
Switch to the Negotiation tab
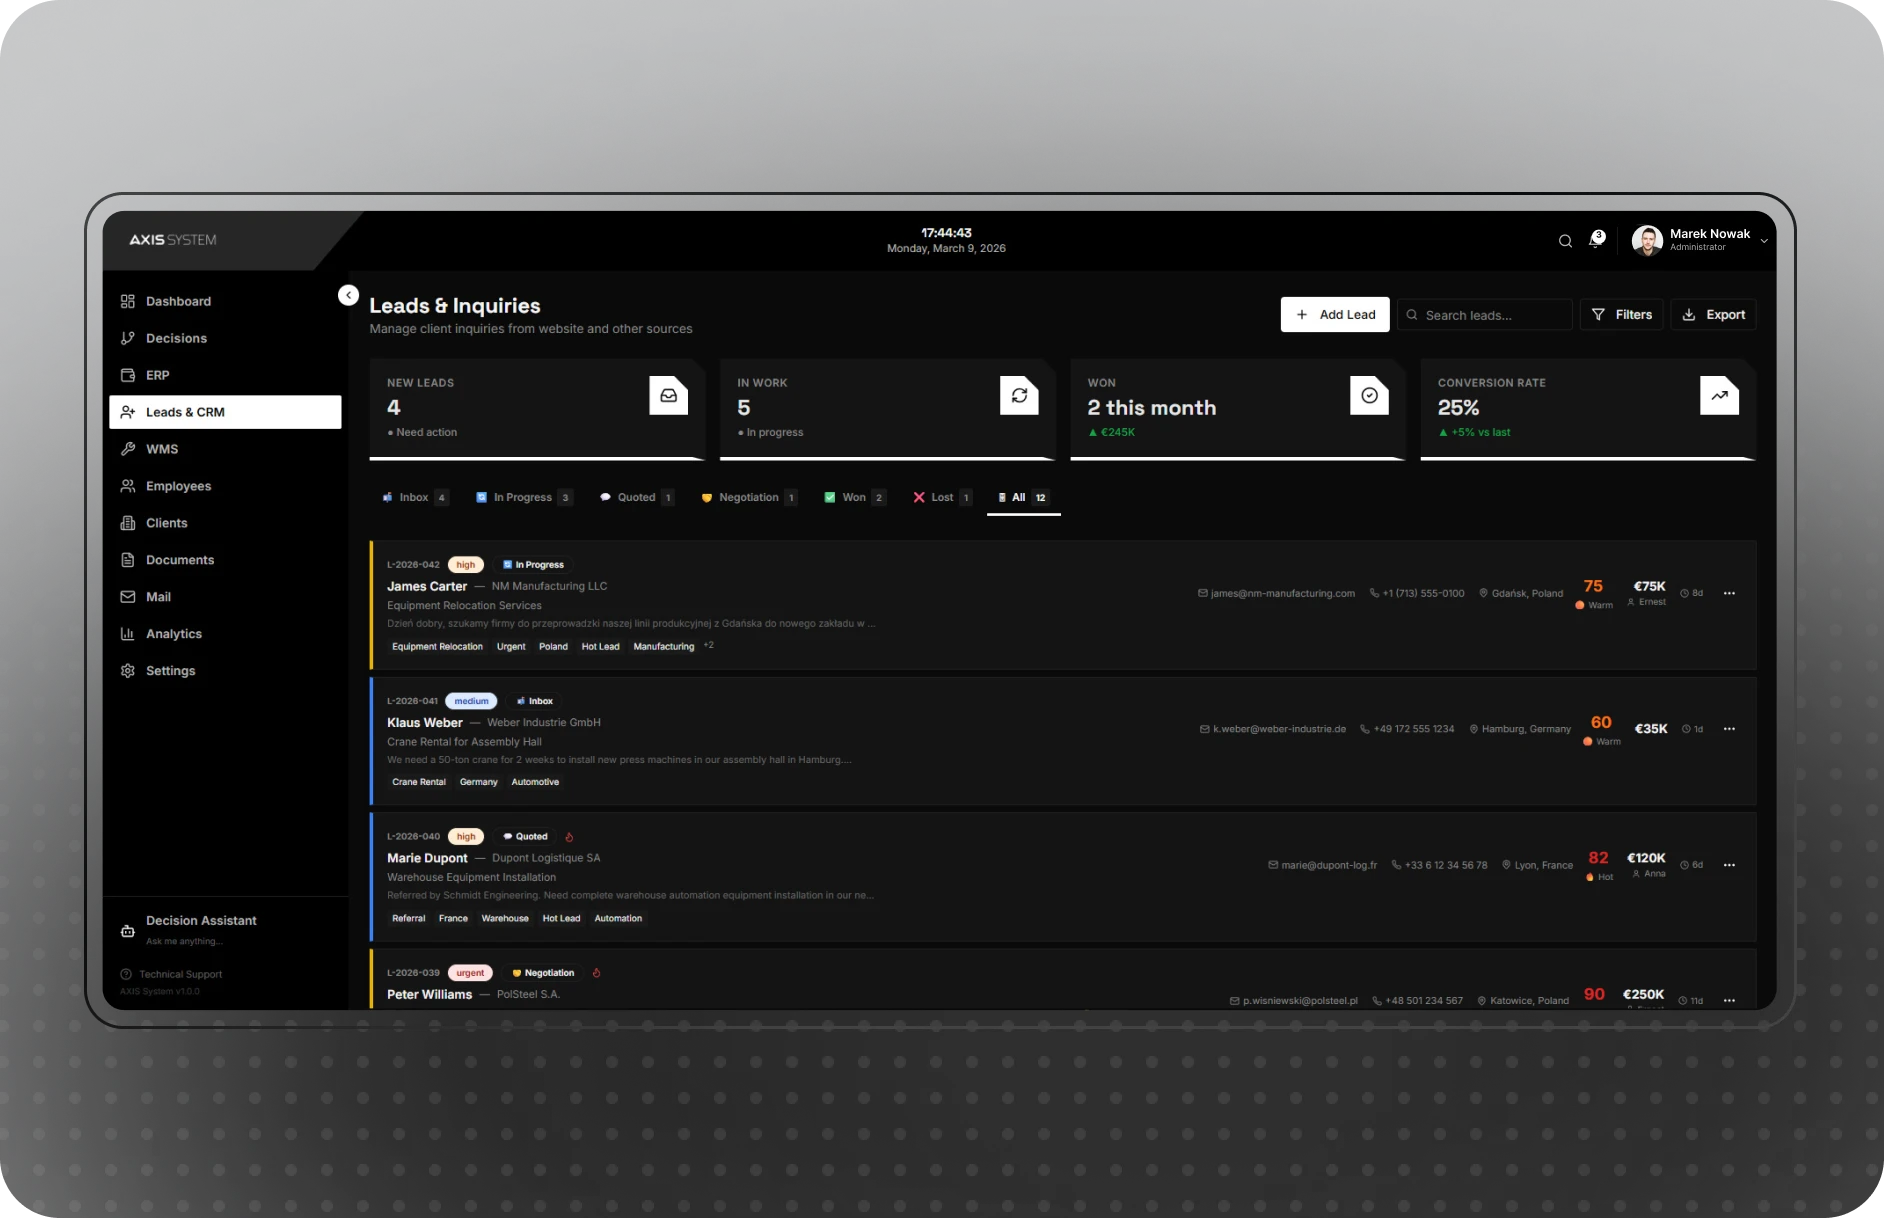(748, 498)
